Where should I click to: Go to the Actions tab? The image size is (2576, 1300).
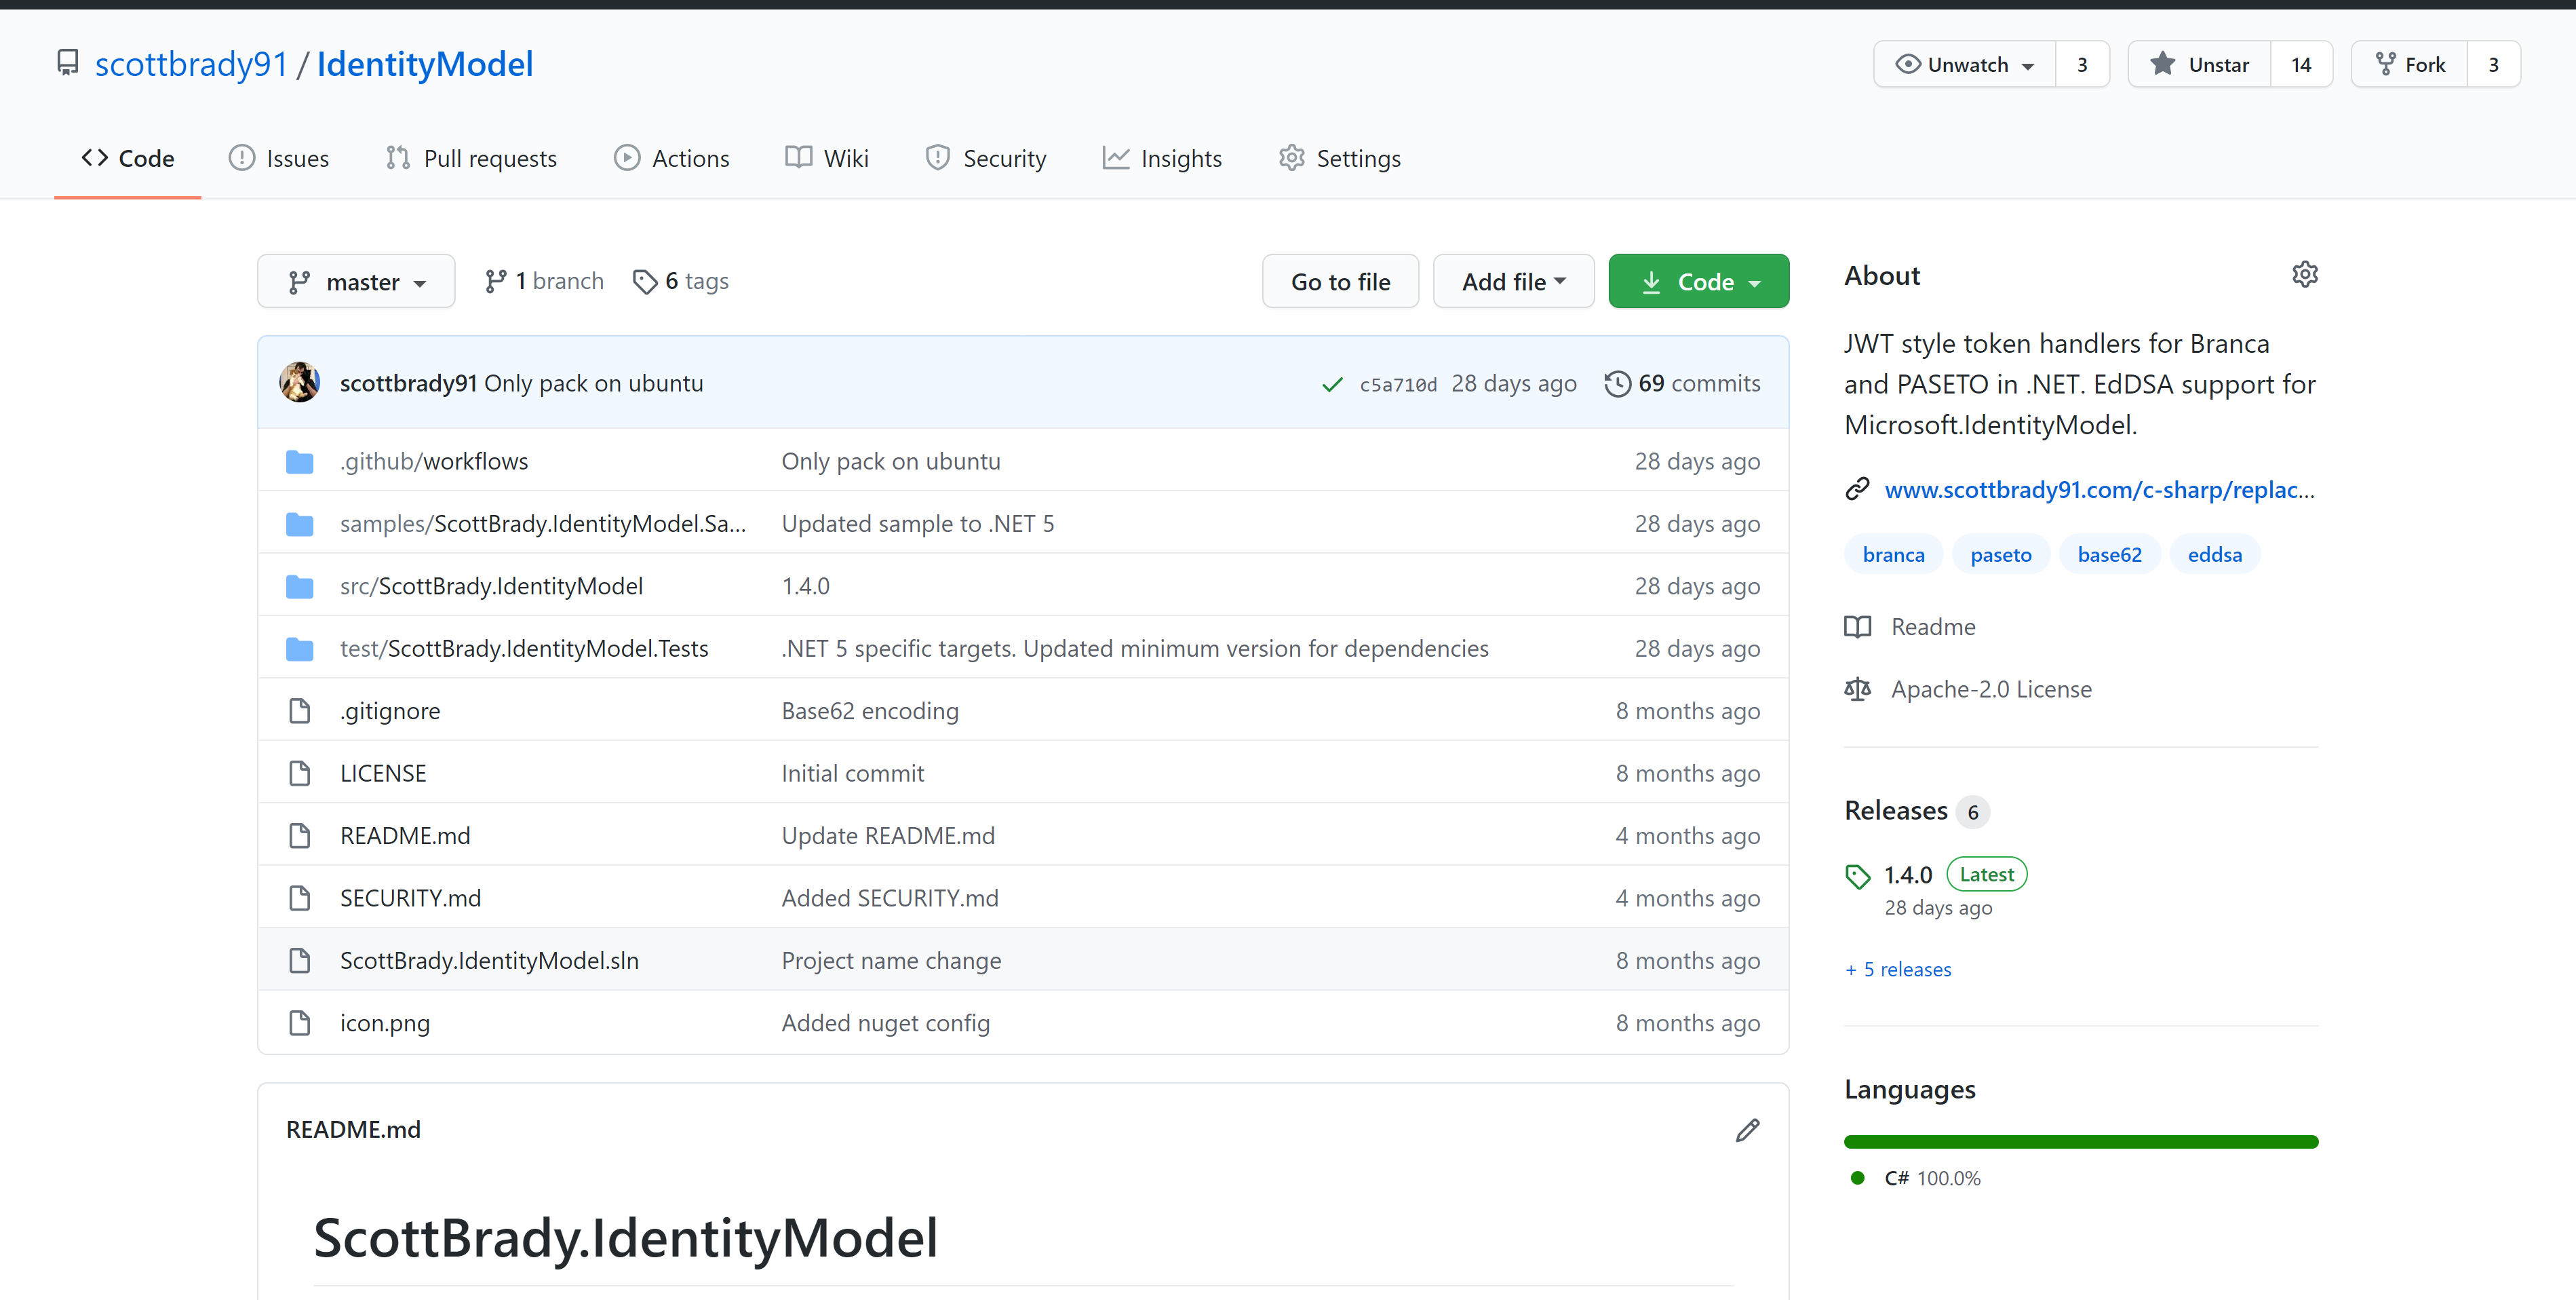click(x=672, y=158)
